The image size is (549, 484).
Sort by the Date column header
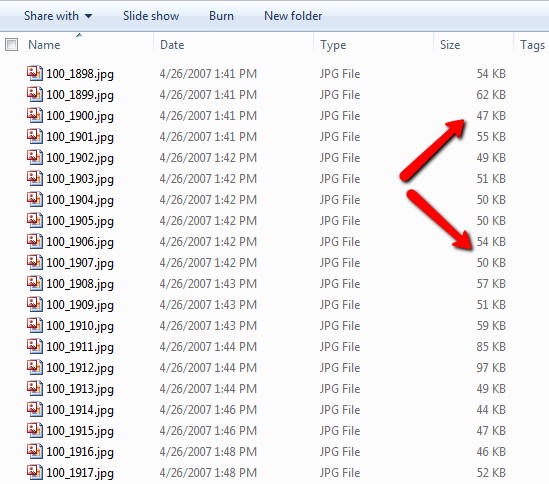(172, 45)
